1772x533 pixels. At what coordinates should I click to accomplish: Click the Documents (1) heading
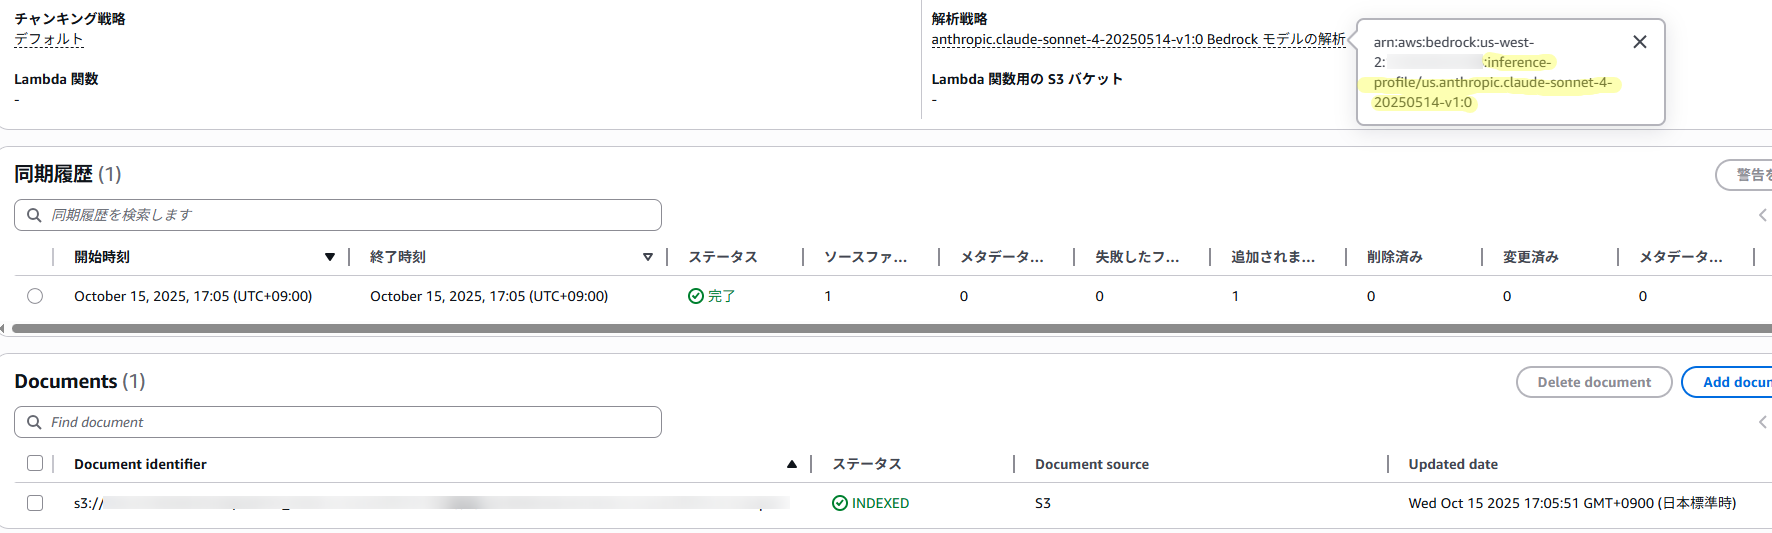[x=80, y=381]
